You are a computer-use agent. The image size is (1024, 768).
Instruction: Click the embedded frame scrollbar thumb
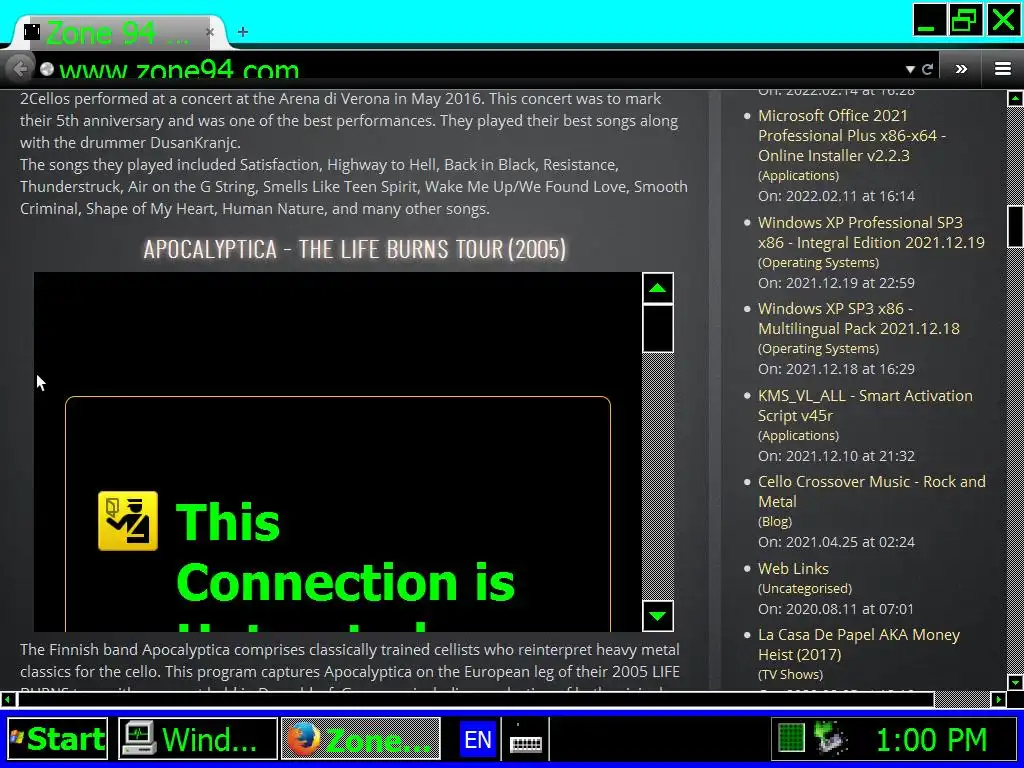tap(658, 328)
